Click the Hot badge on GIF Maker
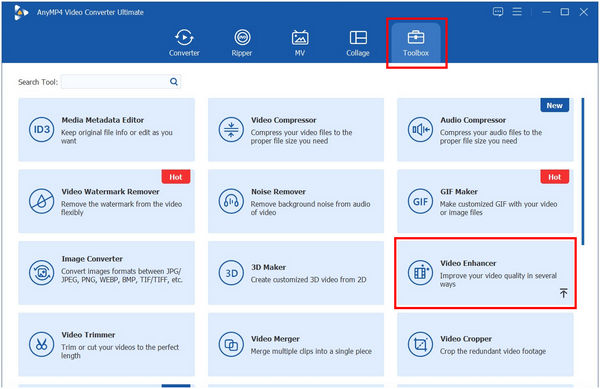Screen dimensions: 600x389 click(554, 177)
